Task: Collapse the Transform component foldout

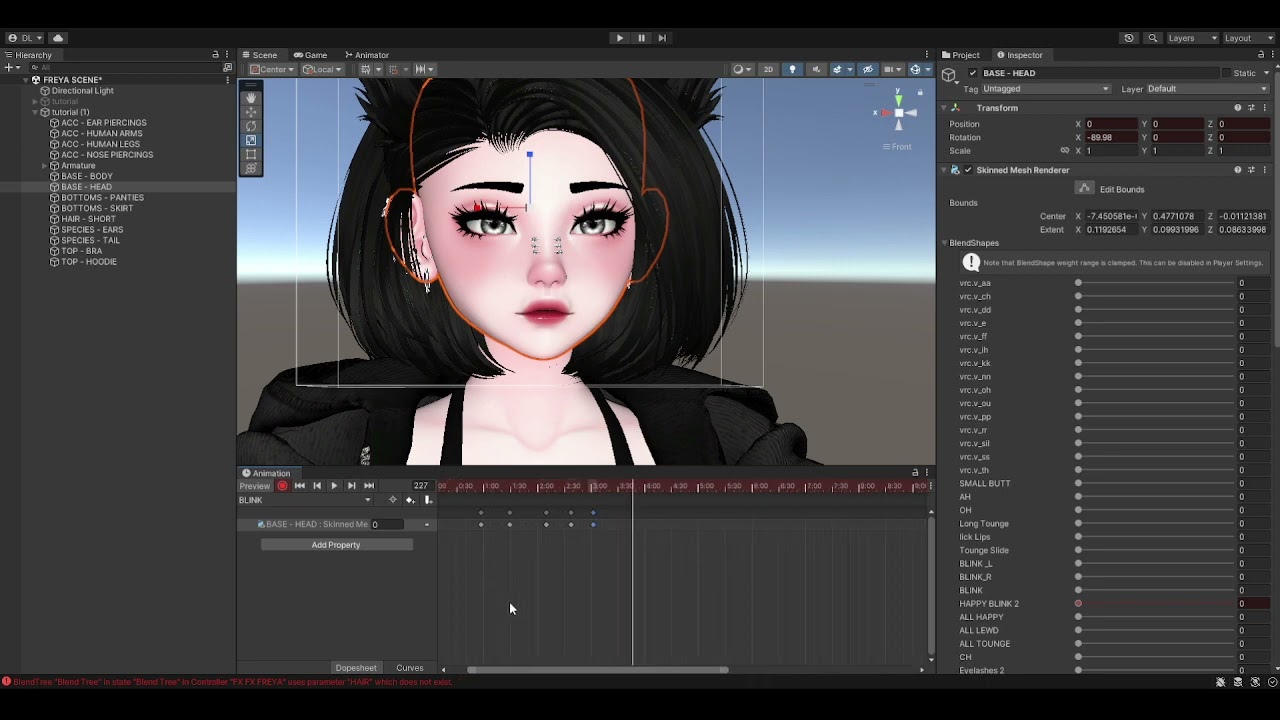Action: coord(943,108)
